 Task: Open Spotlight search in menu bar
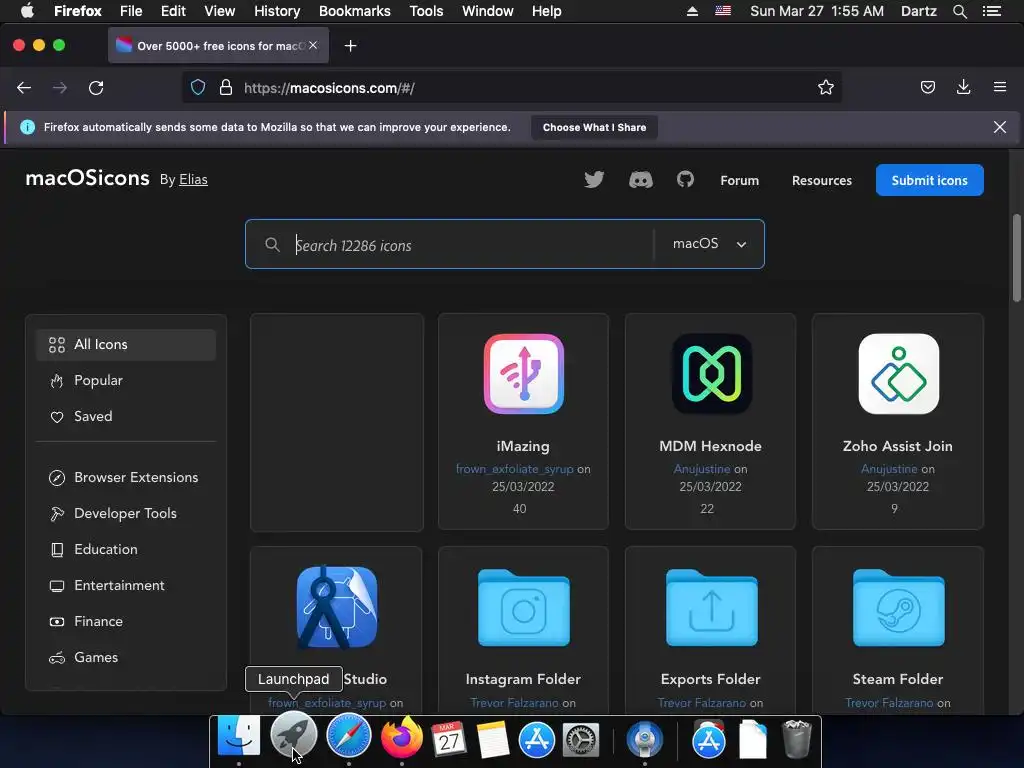click(959, 11)
